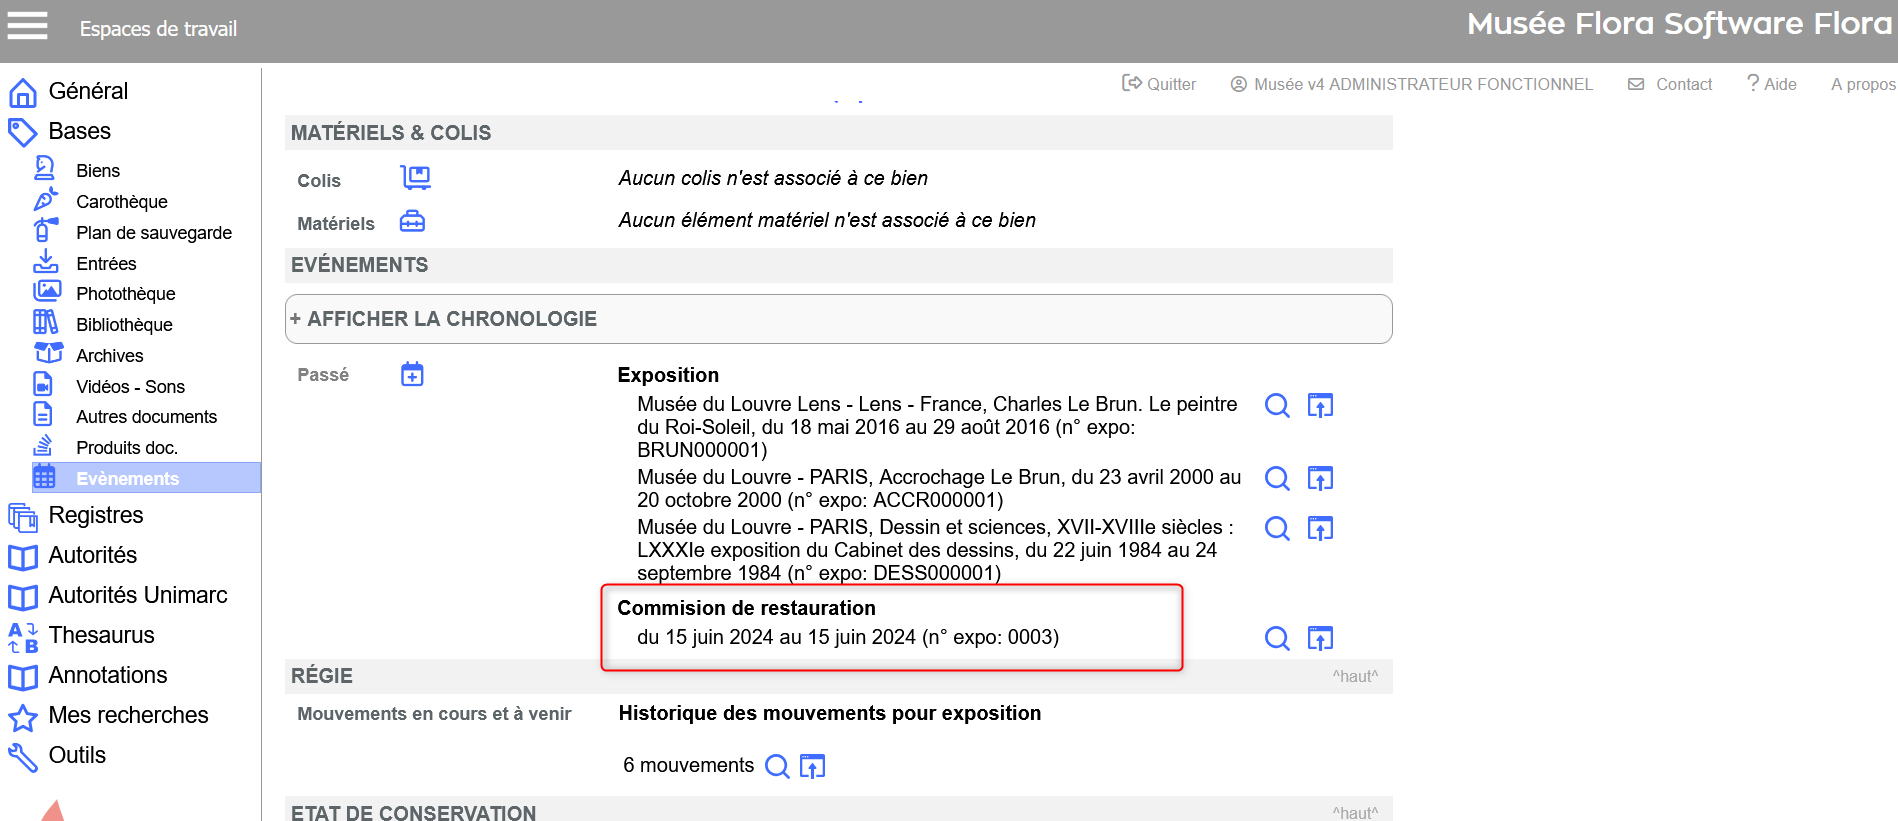The width and height of the screenshot is (1898, 821).
Task: Click Espaces de travail title
Action: tap(158, 29)
